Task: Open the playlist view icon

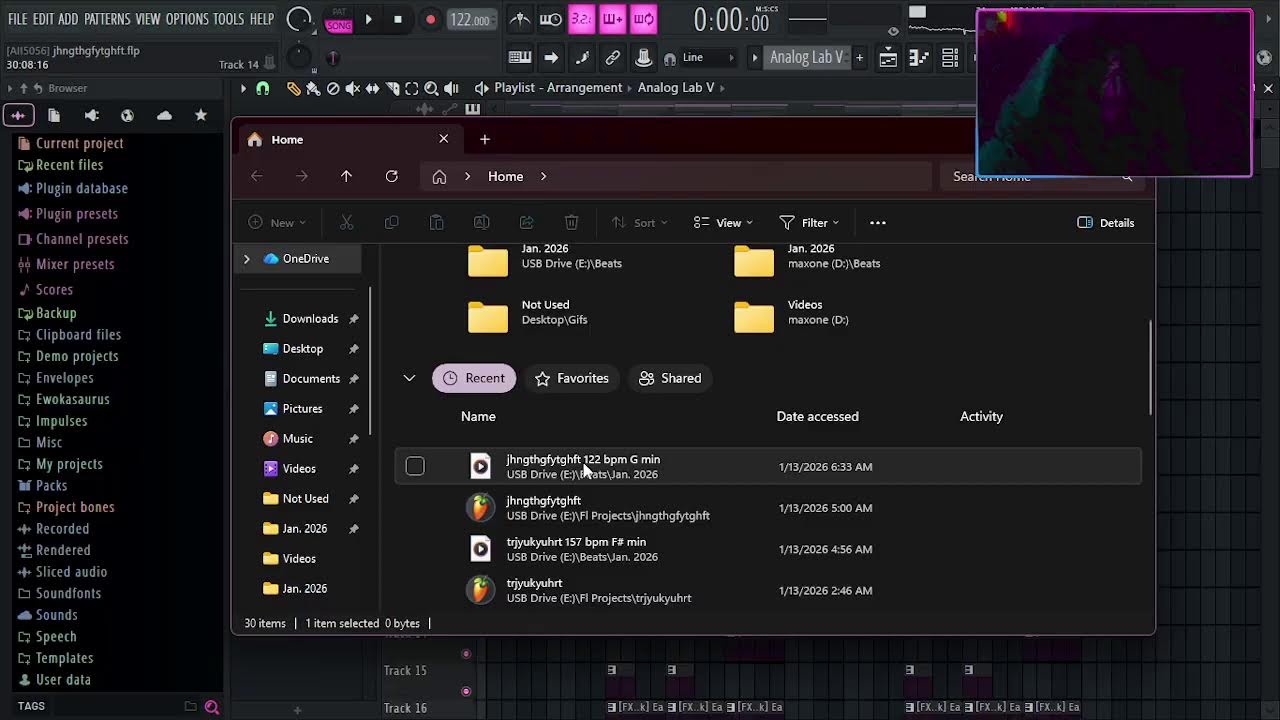Action: click(x=888, y=58)
